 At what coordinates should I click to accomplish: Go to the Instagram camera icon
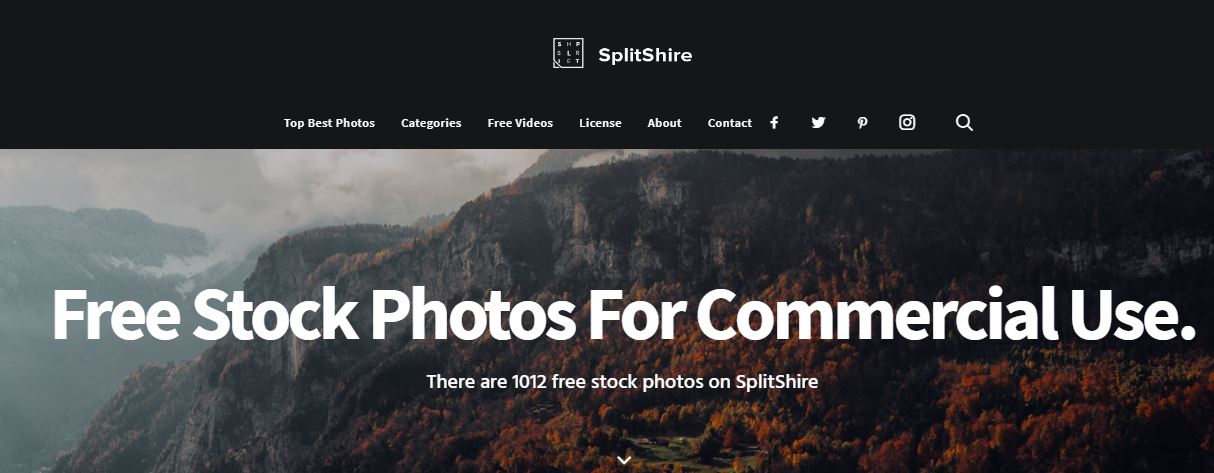pos(907,122)
